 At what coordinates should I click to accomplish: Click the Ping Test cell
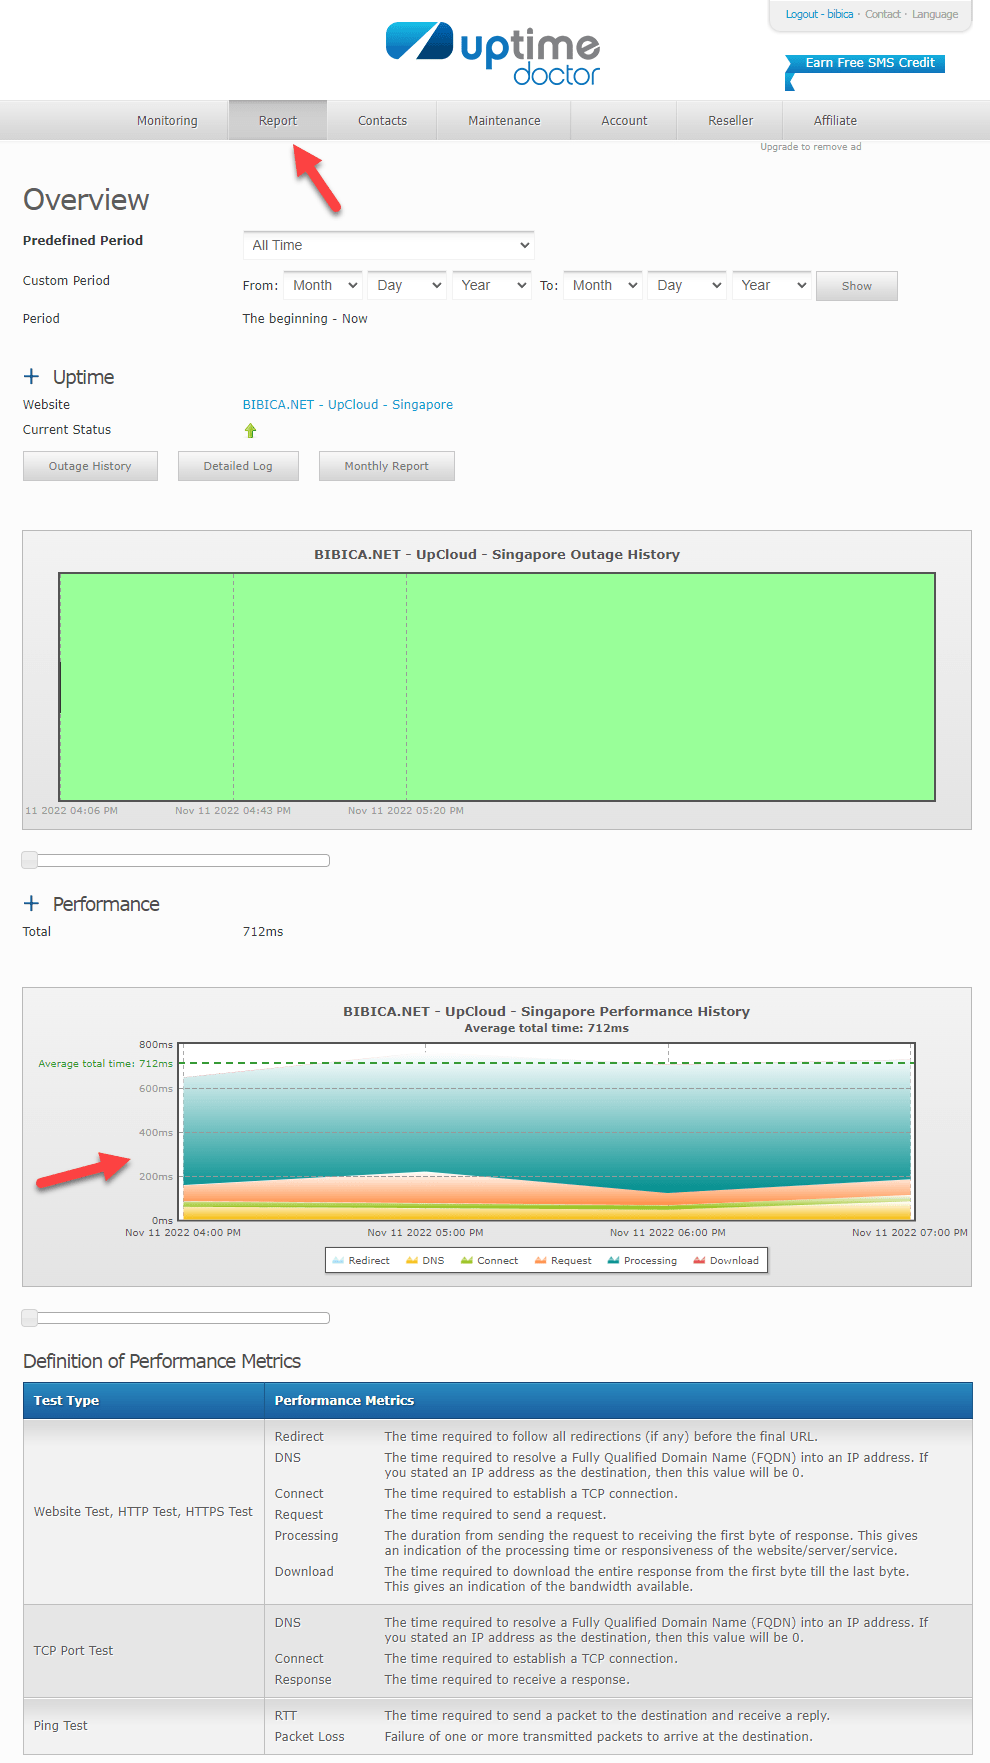[x=143, y=1725]
